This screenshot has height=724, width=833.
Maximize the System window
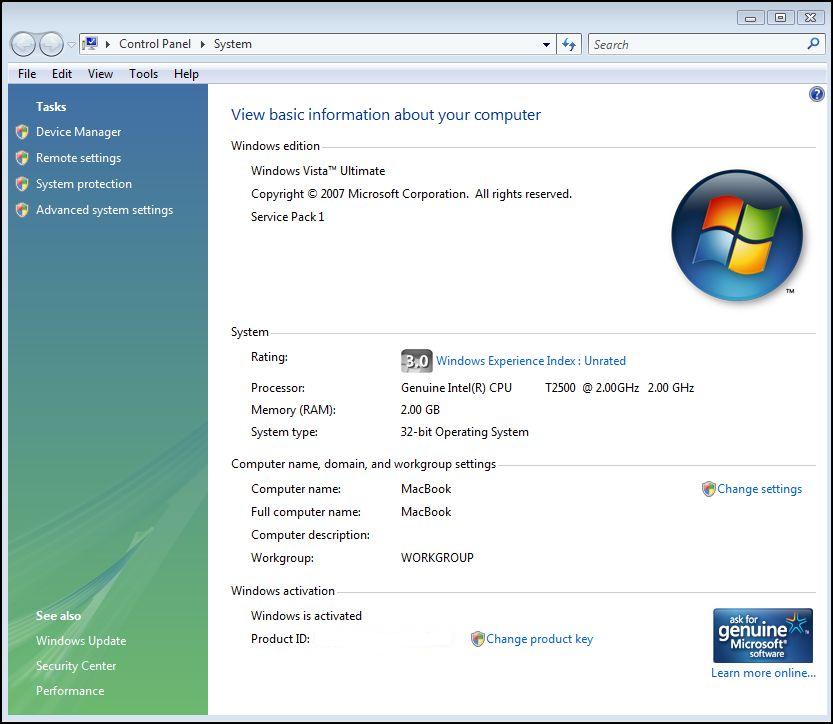[x=780, y=18]
